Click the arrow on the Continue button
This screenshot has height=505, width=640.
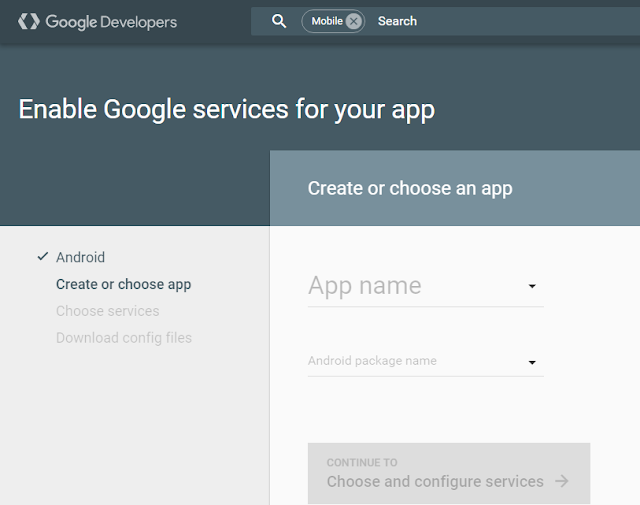click(x=562, y=481)
